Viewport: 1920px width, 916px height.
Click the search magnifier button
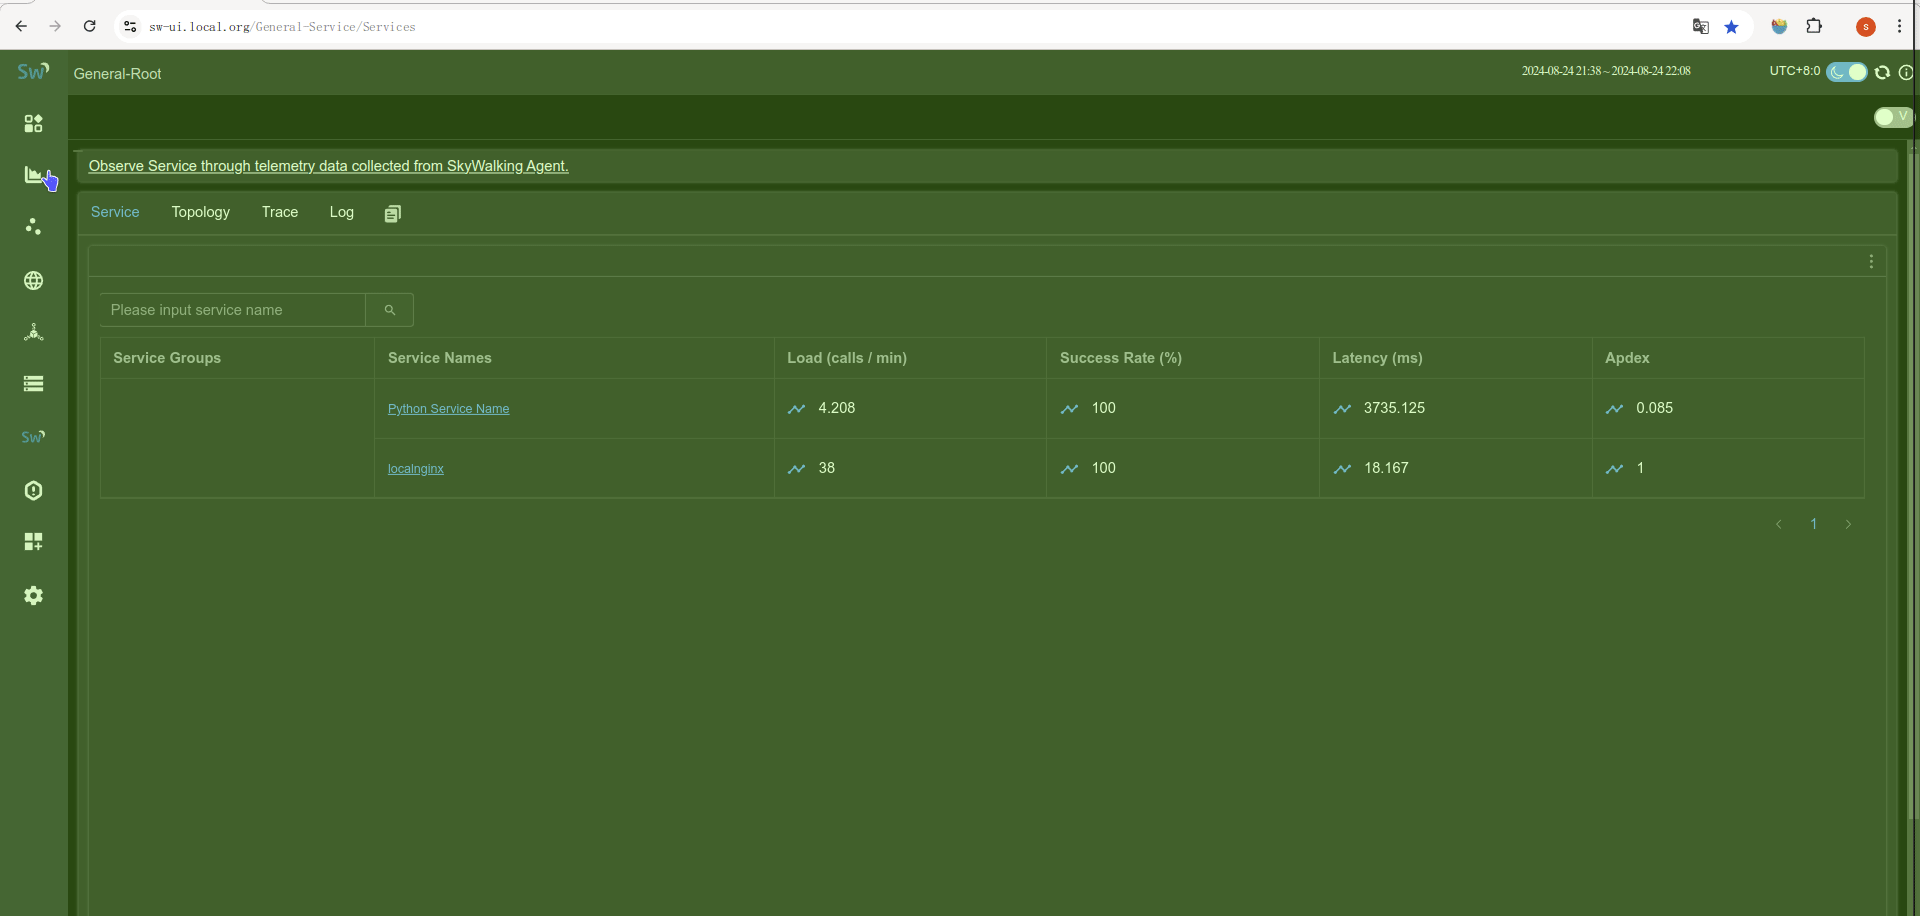coord(390,310)
